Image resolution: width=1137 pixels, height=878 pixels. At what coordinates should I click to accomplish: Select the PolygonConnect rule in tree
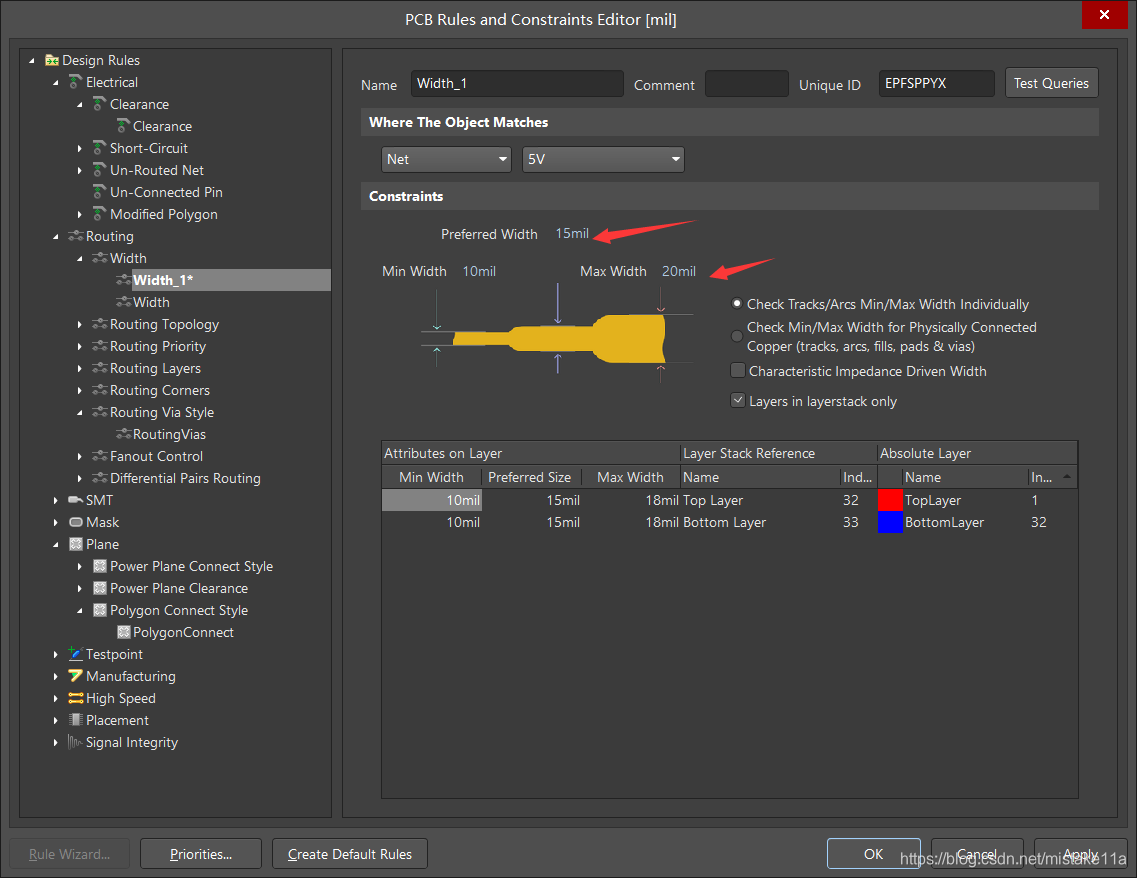[x=183, y=633]
